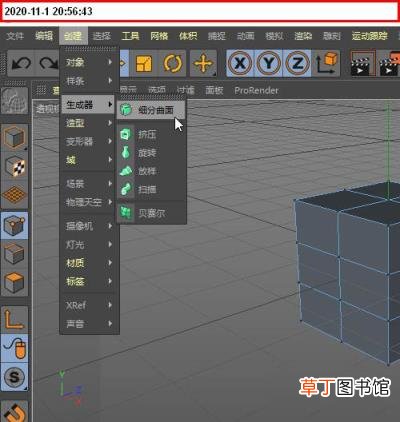Viewport: 400px width, 422px height.
Task: Open the 渲染 menu
Action: [x=303, y=36]
